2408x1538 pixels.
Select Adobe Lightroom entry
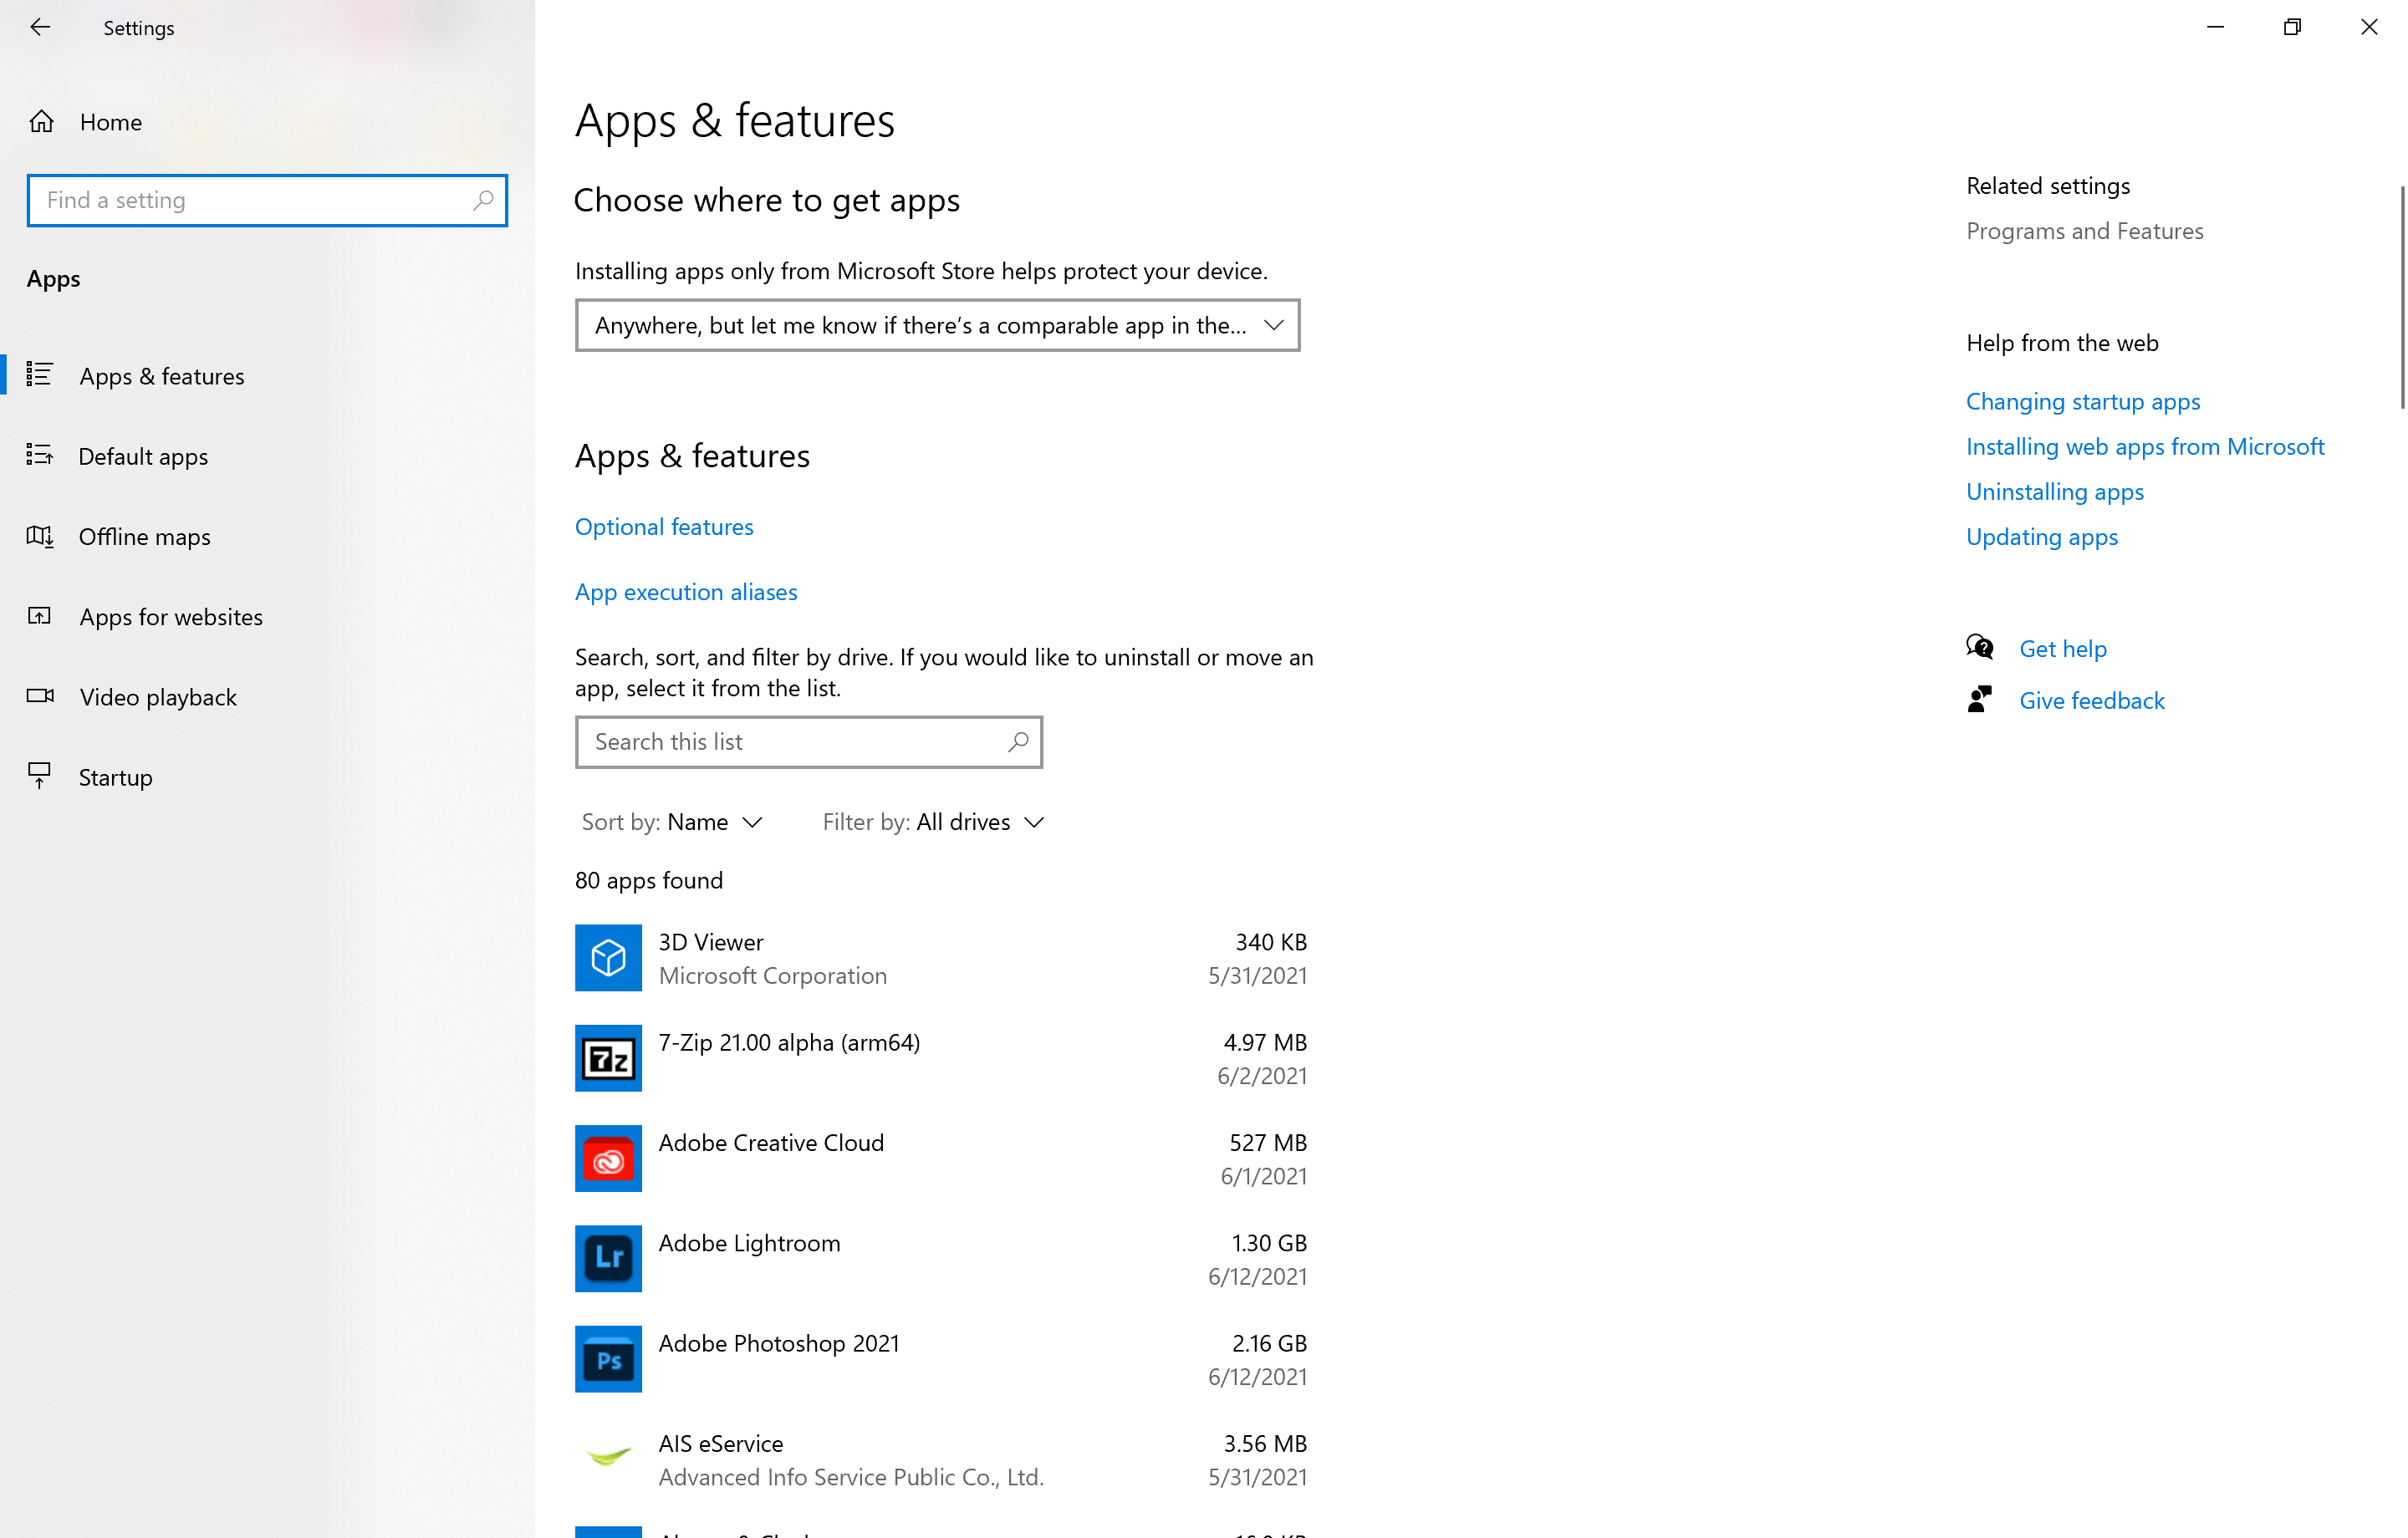tap(941, 1259)
